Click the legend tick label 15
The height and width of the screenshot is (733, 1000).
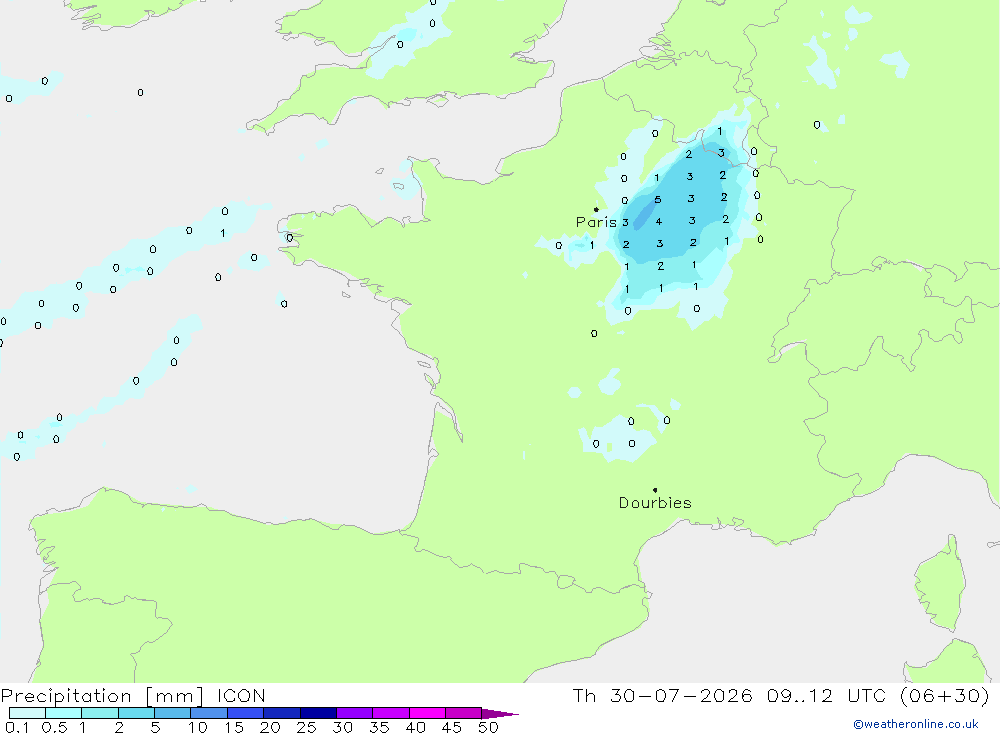tap(234, 727)
